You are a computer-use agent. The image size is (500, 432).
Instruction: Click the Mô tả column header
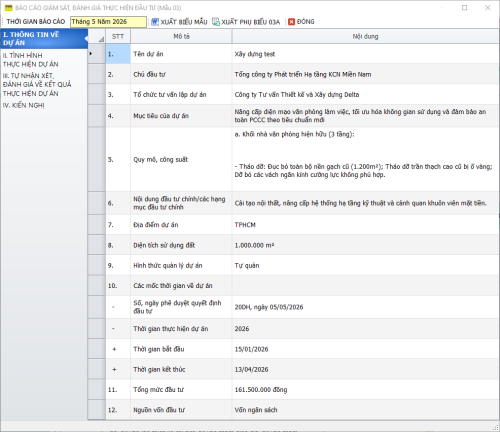pyautogui.click(x=181, y=36)
